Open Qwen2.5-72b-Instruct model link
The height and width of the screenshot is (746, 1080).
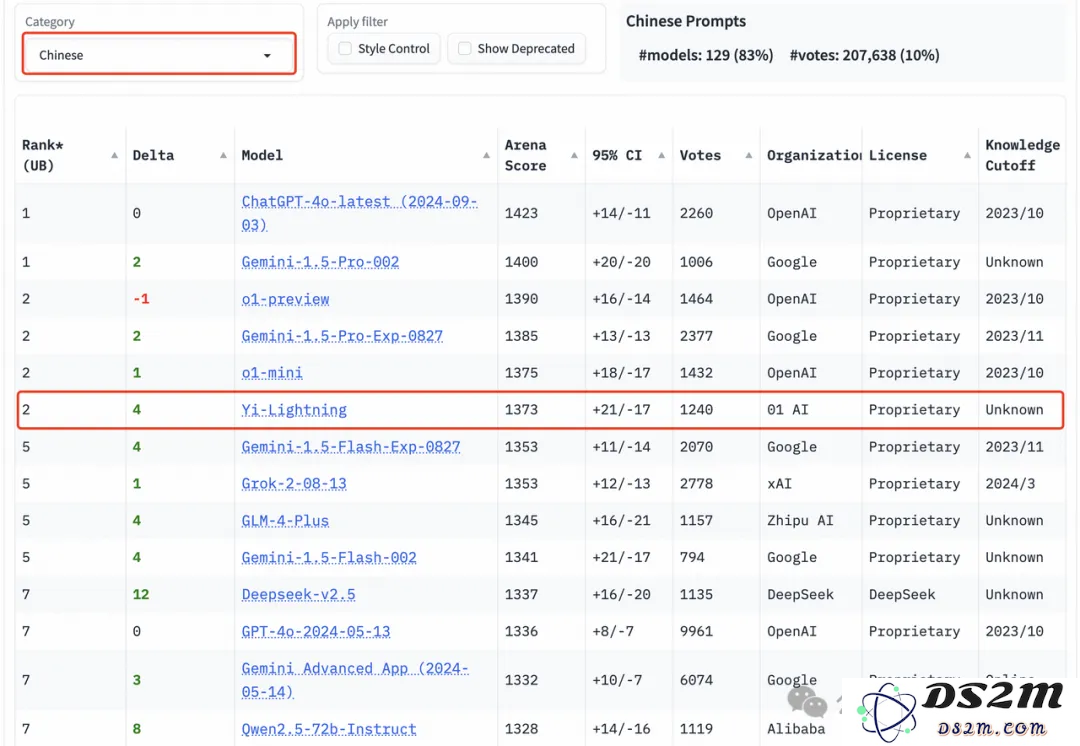pos(329,729)
